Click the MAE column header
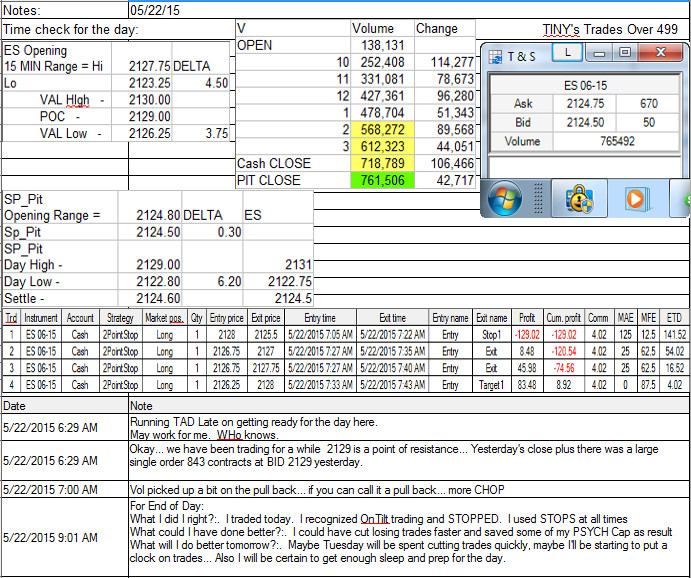 (x=625, y=318)
